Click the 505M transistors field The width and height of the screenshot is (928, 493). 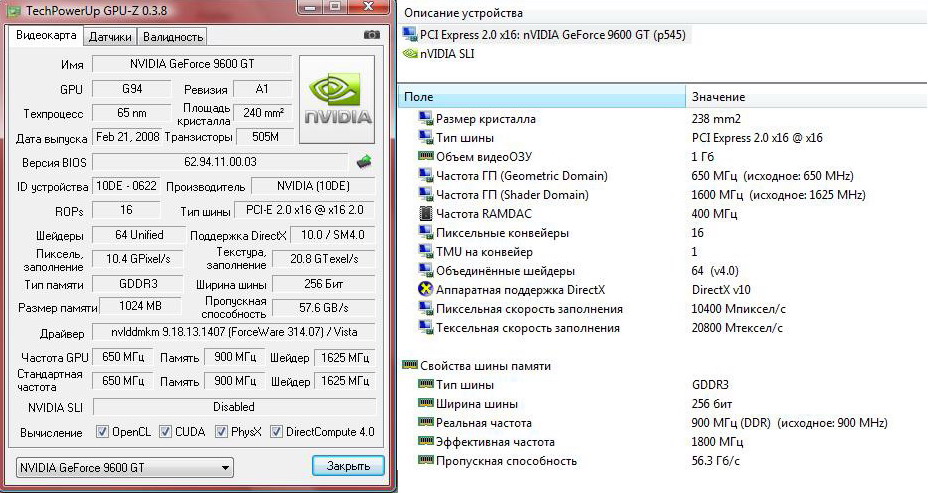click(265, 137)
